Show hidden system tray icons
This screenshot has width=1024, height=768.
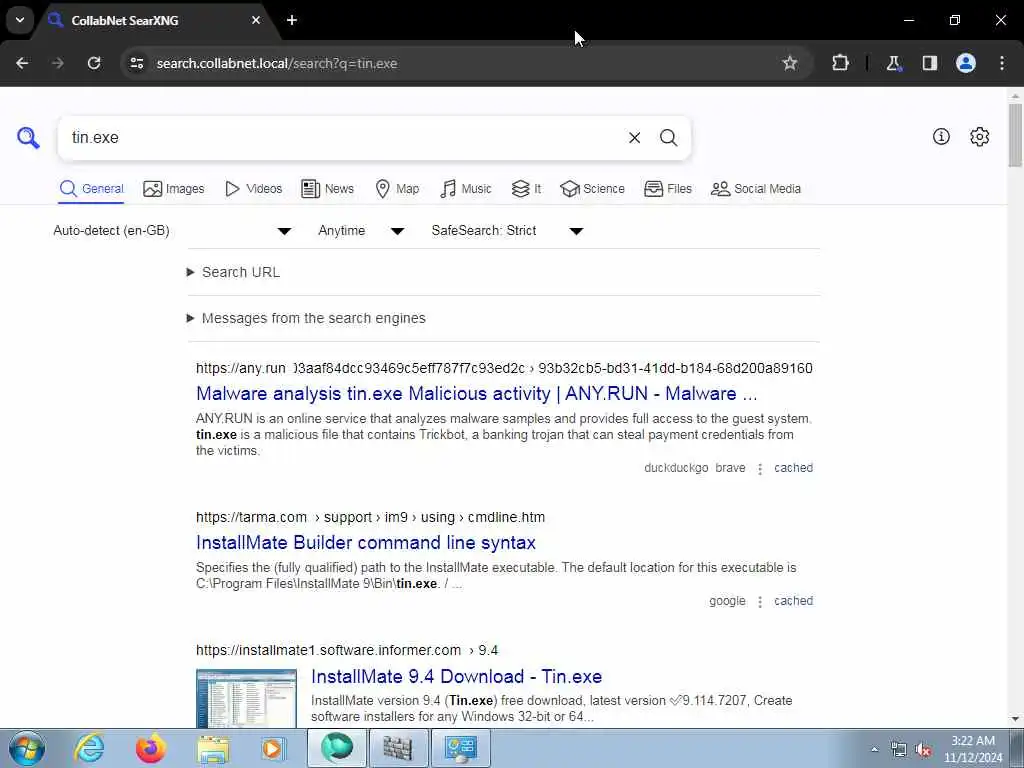874,749
